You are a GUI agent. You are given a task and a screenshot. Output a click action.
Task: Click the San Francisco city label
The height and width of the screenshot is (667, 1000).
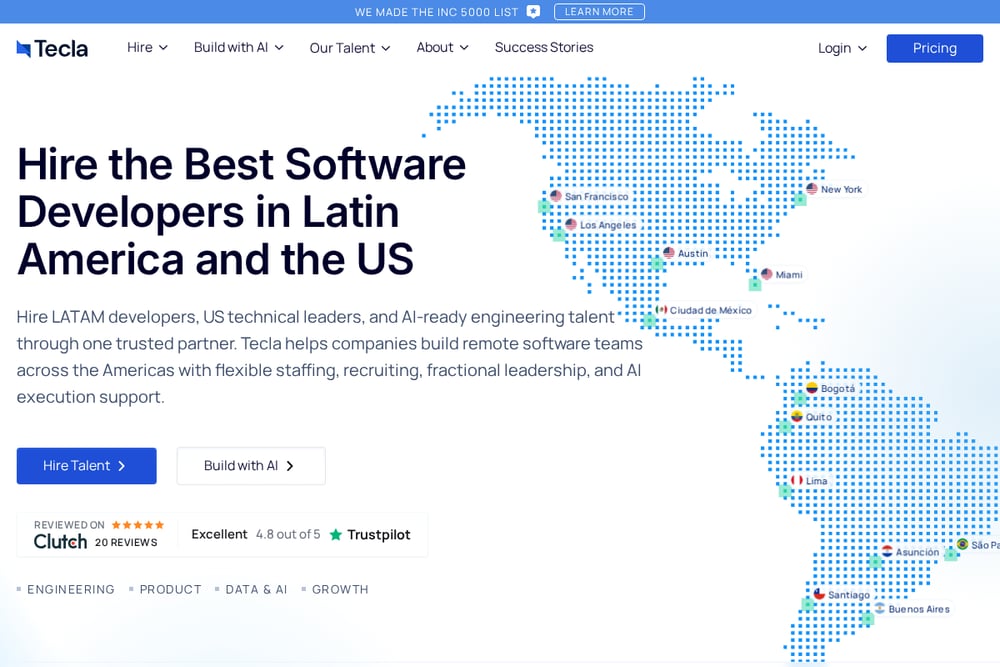[x=596, y=196]
